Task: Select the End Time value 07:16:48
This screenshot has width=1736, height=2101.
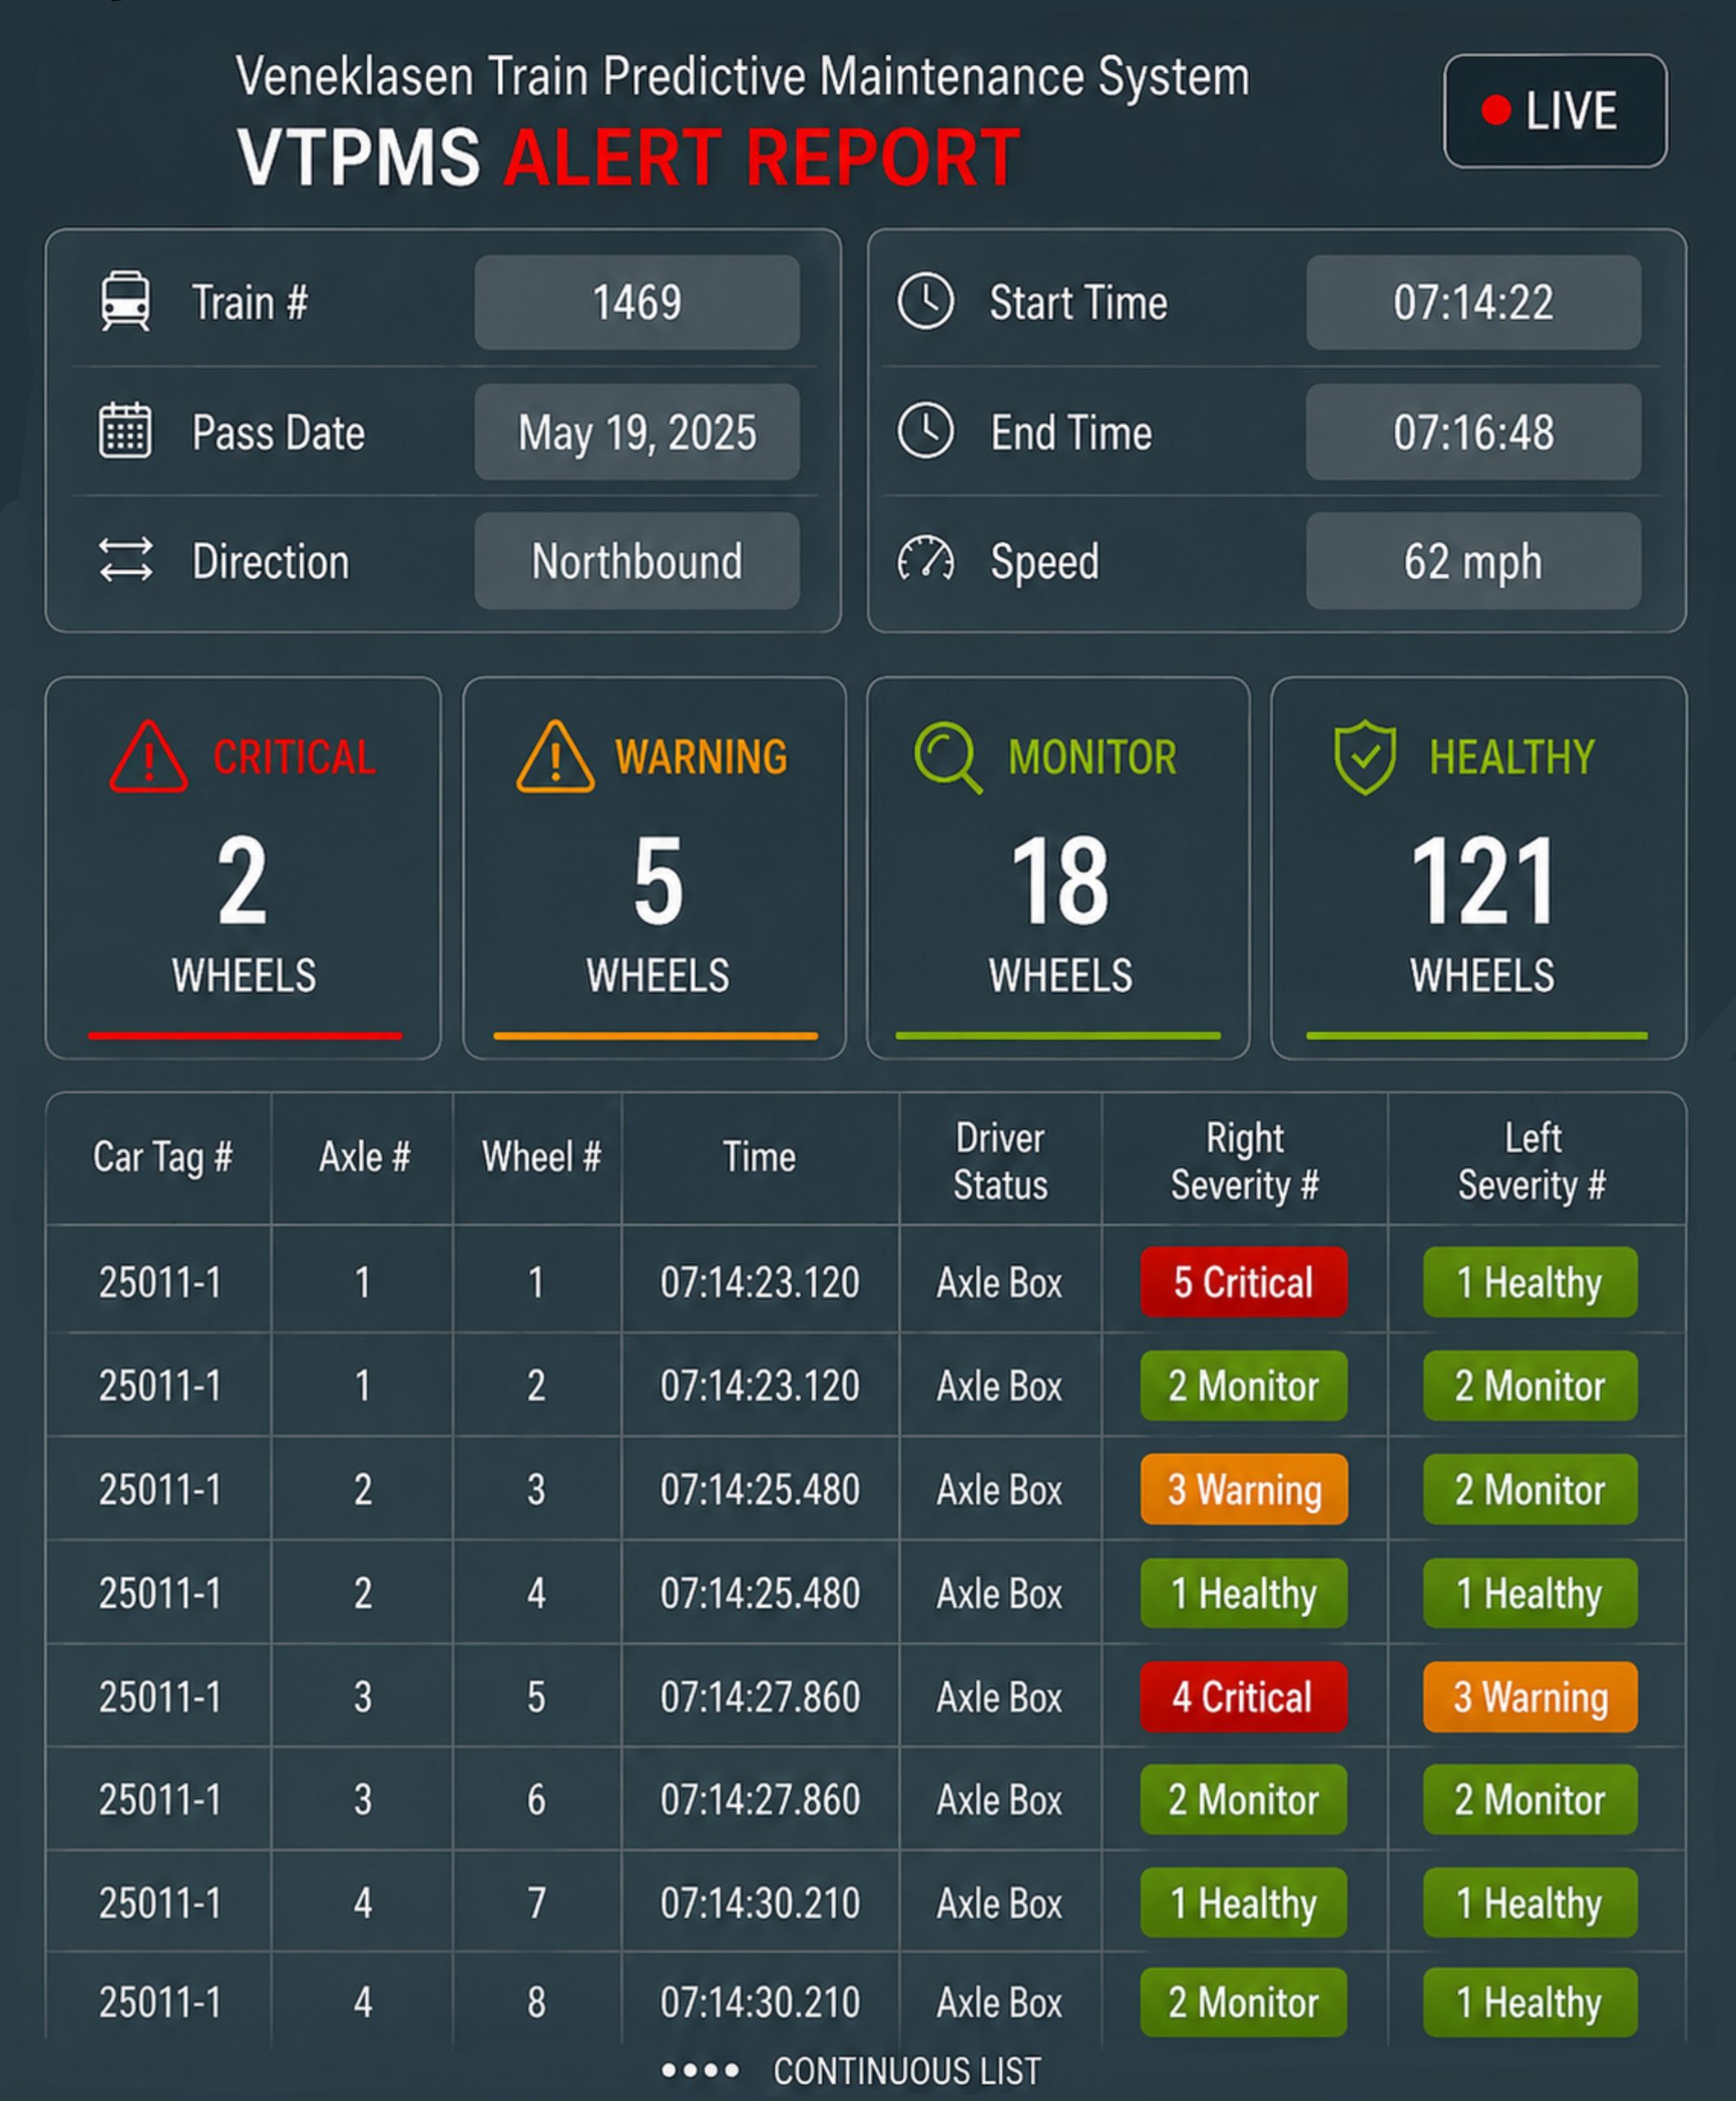Action: (1473, 432)
